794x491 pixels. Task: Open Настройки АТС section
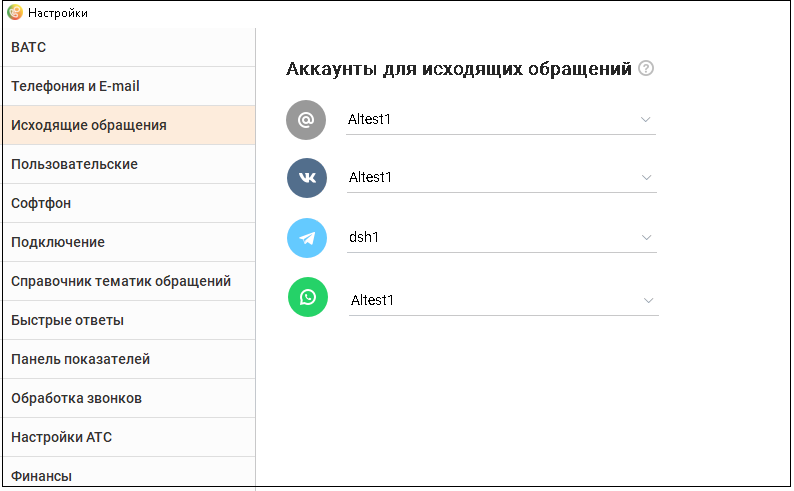coord(129,437)
